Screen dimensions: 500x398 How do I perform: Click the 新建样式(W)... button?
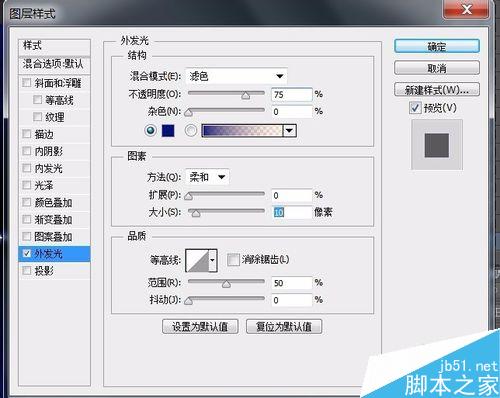click(x=437, y=90)
